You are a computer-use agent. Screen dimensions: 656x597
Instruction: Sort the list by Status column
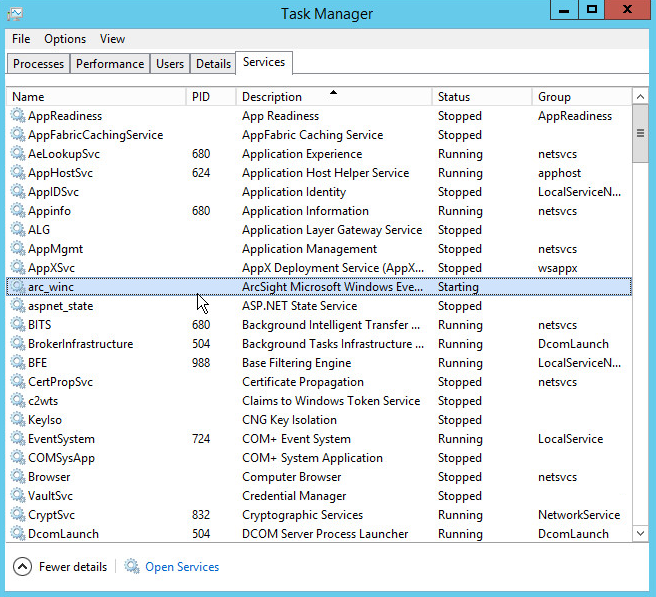[453, 97]
